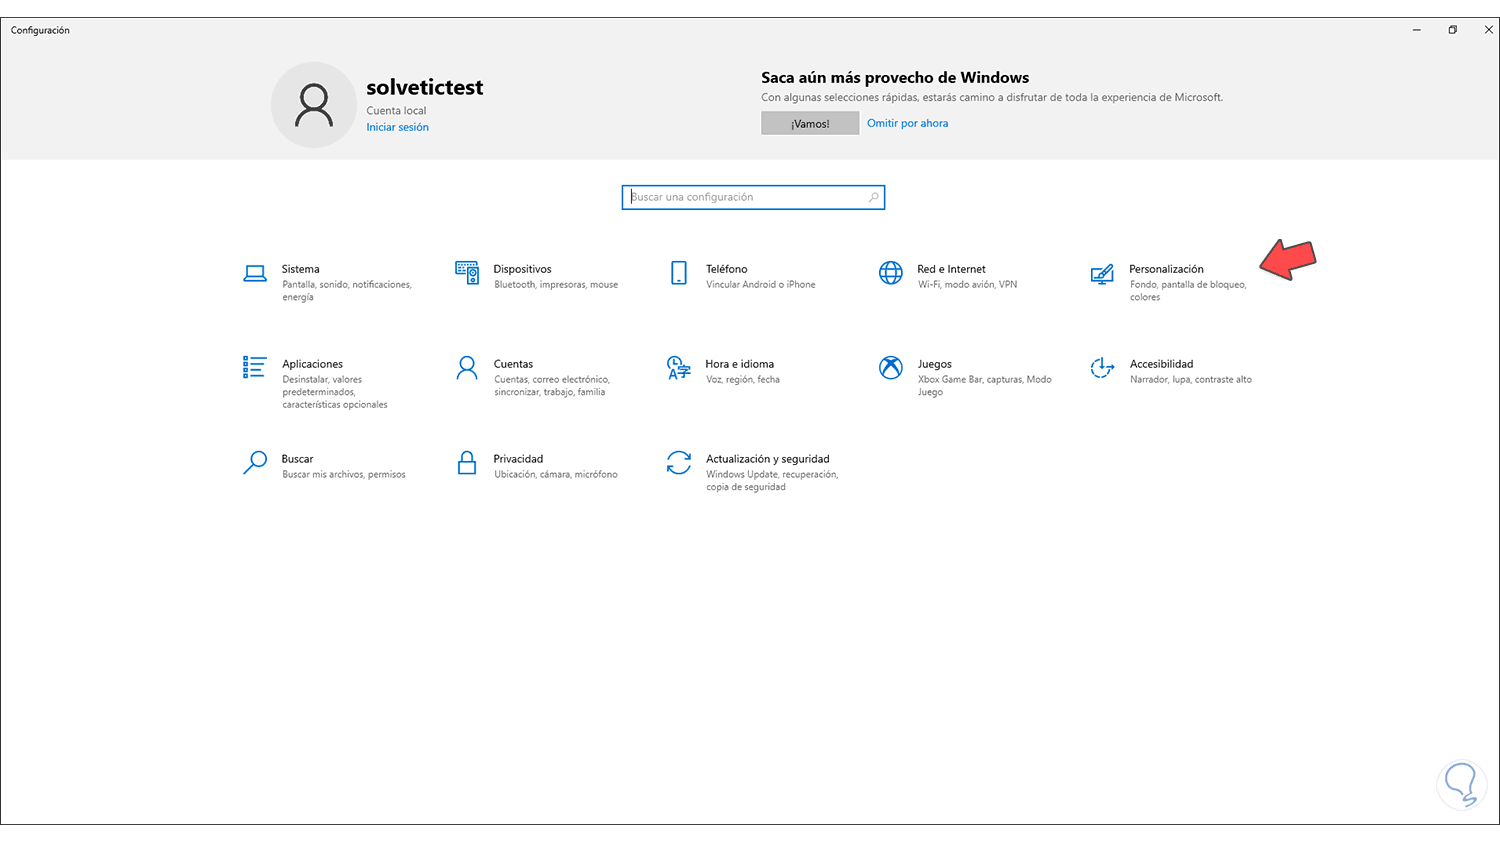Open the Buscar magnifier category icon
Screen dimensions: 1500x843
click(255, 462)
